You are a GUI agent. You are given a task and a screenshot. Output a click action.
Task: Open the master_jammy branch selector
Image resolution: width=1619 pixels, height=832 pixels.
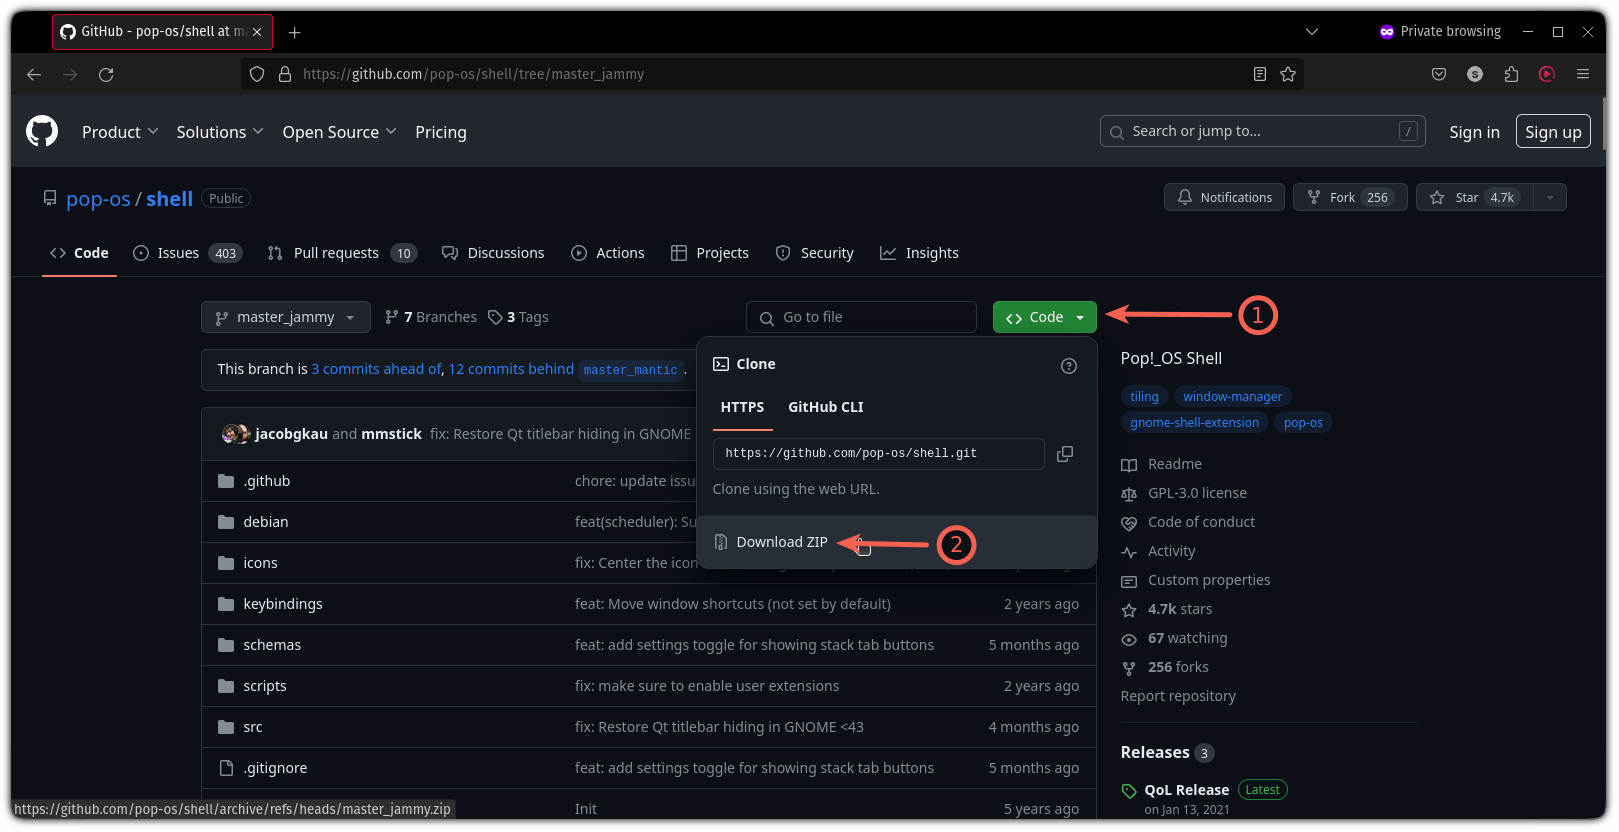(286, 317)
